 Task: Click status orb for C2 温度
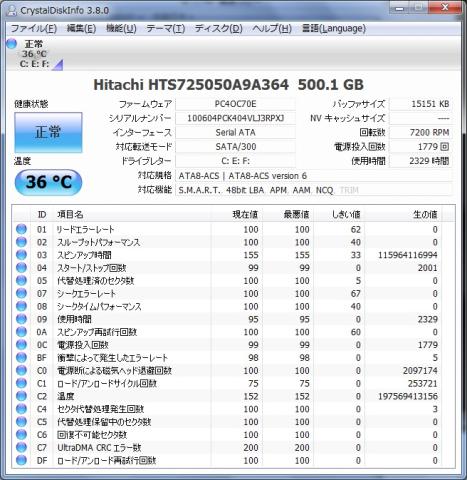21,396
